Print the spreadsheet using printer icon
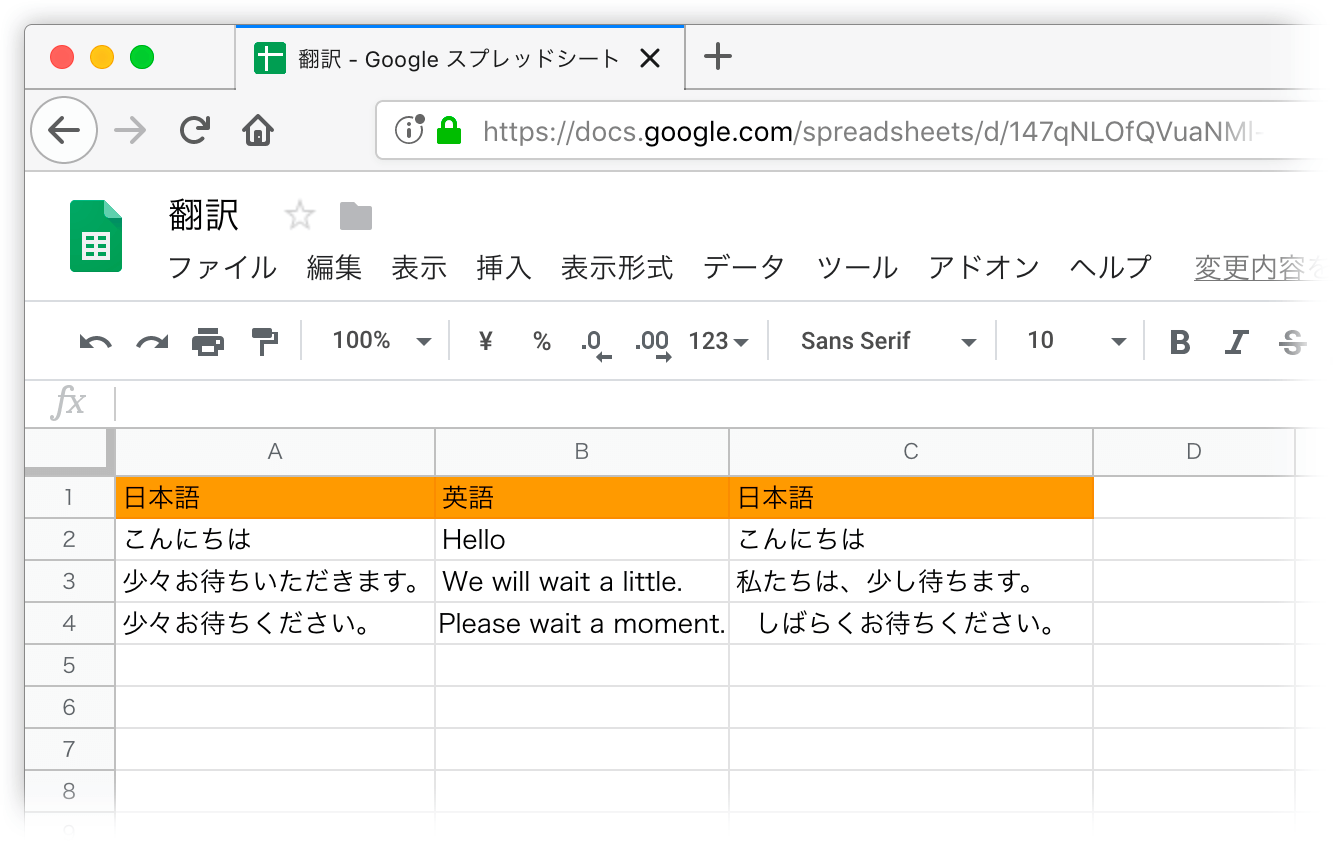Viewport: 1333px width, 841px height. click(208, 342)
